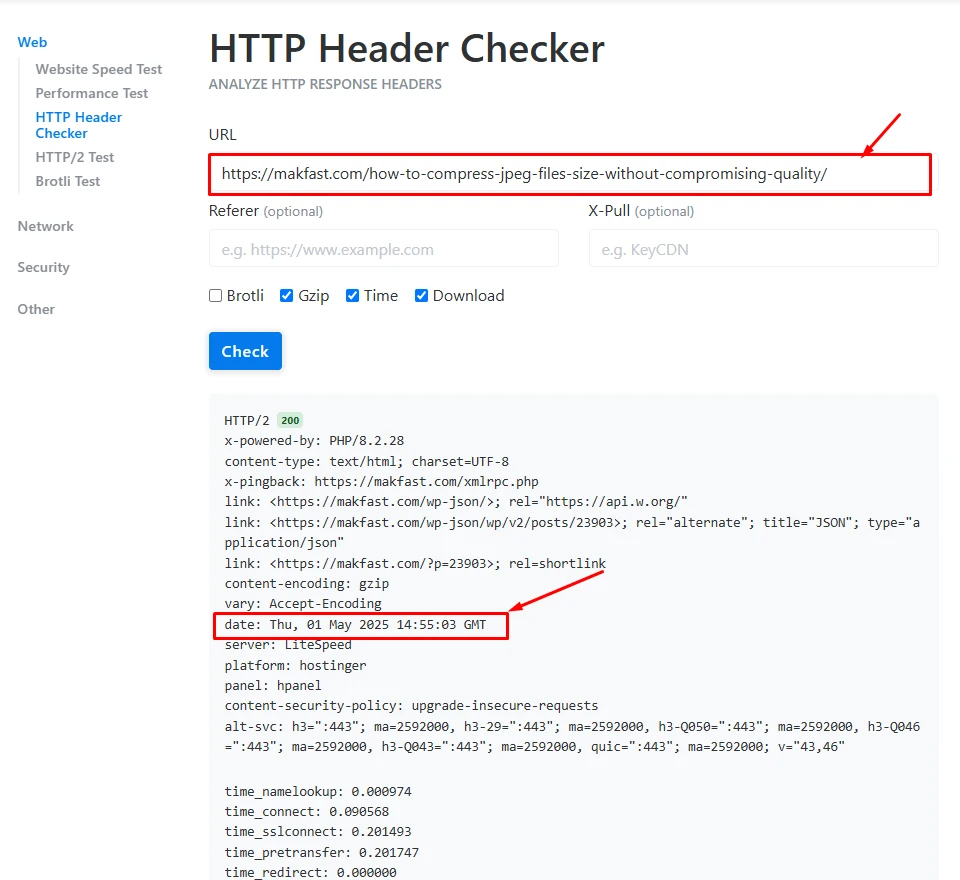Screen dimensions: 960x880
Task: Select HTTP Header Checker in sidebar
Action: [x=78, y=125]
